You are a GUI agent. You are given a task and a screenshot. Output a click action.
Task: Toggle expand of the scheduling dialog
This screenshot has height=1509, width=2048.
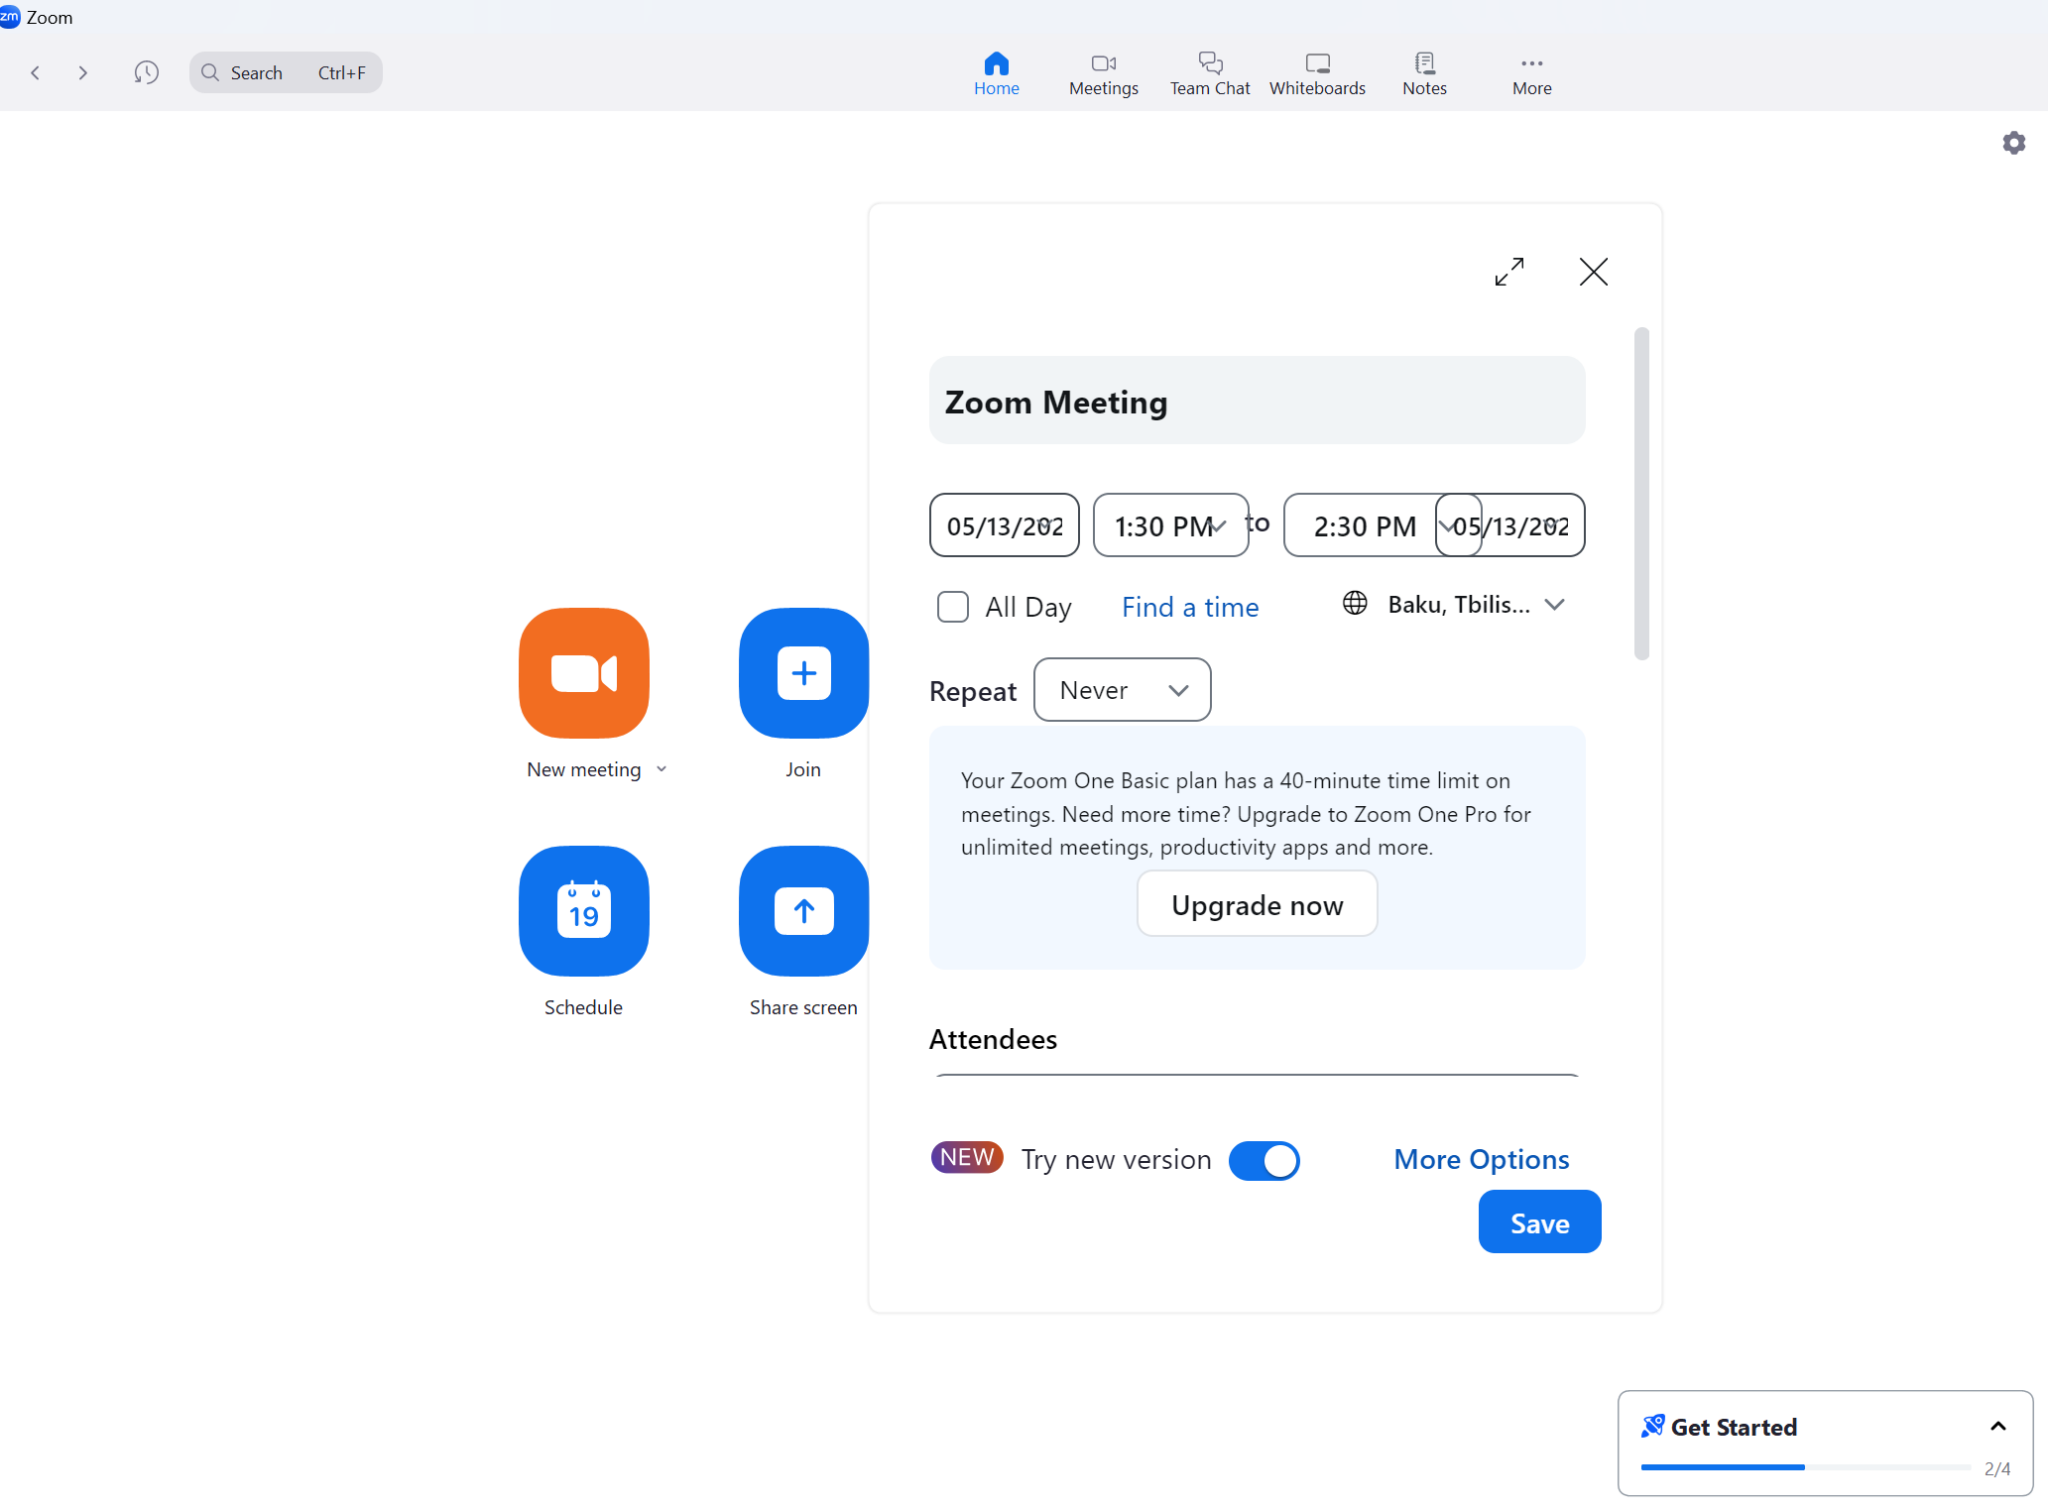[1510, 271]
